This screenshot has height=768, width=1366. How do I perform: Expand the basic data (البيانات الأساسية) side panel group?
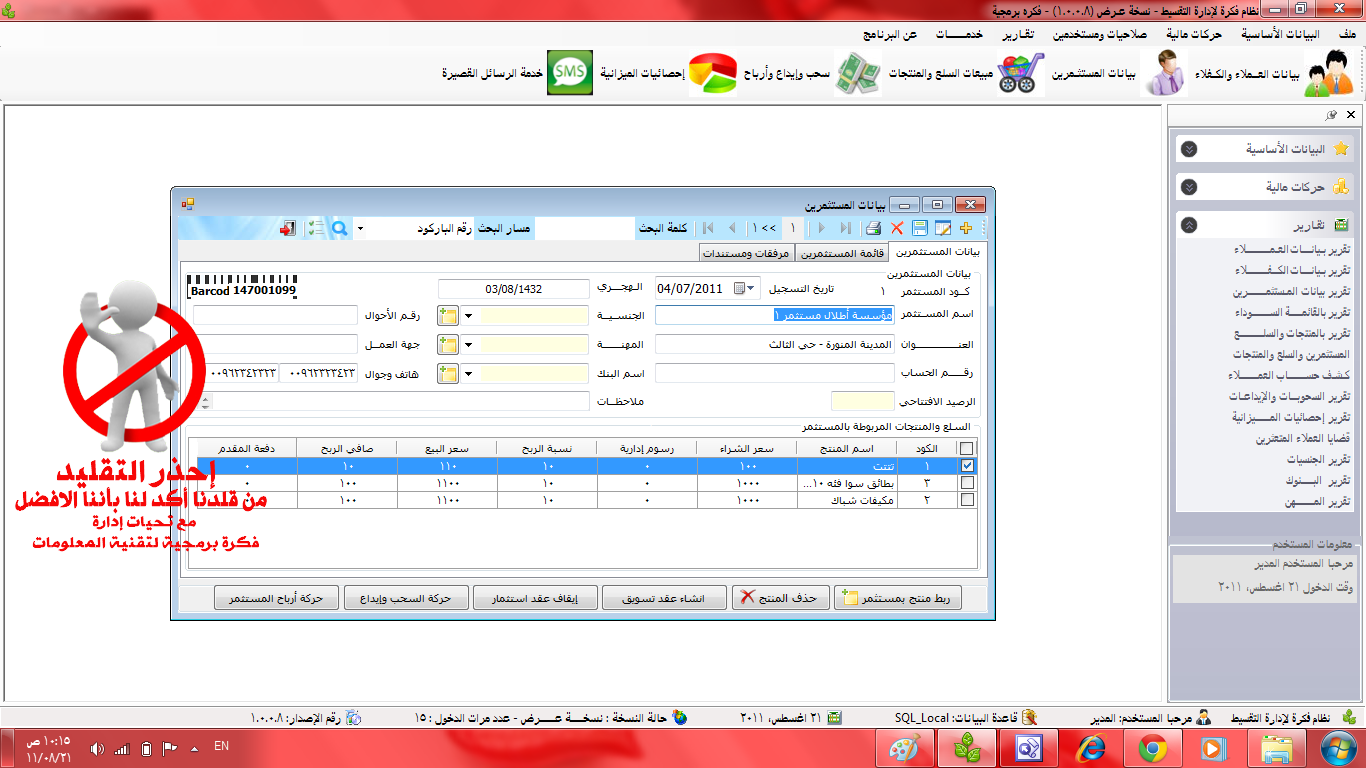coord(1188,149)
